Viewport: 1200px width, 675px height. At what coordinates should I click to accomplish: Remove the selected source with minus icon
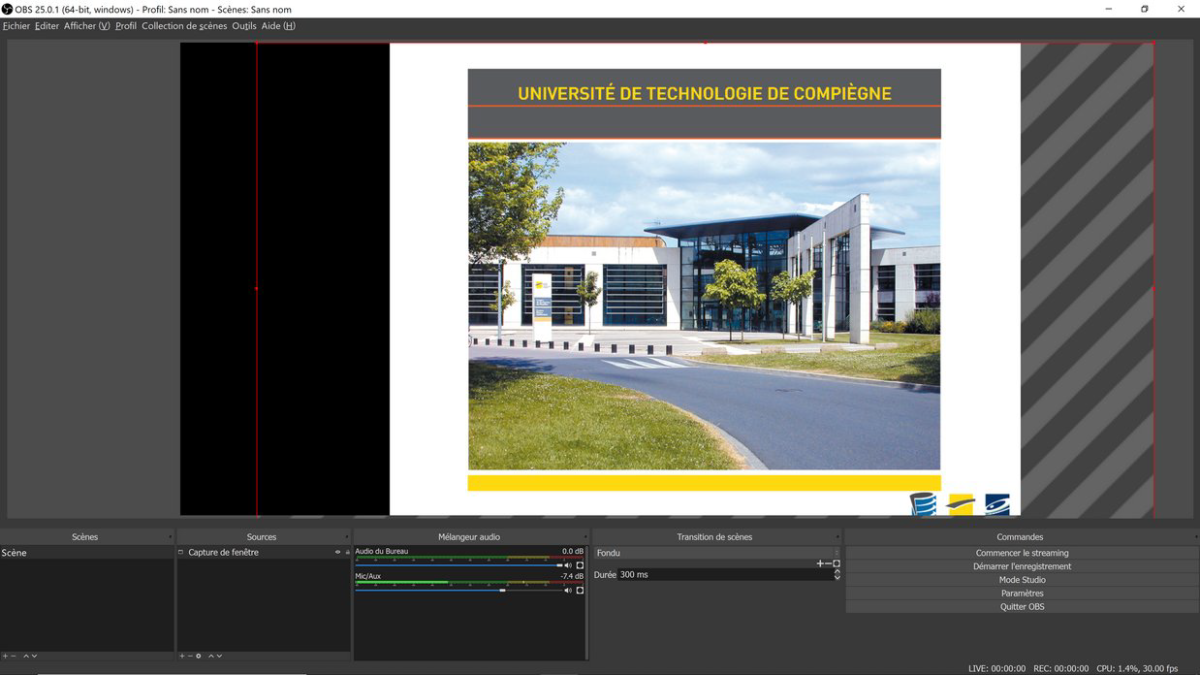(190, 656)
